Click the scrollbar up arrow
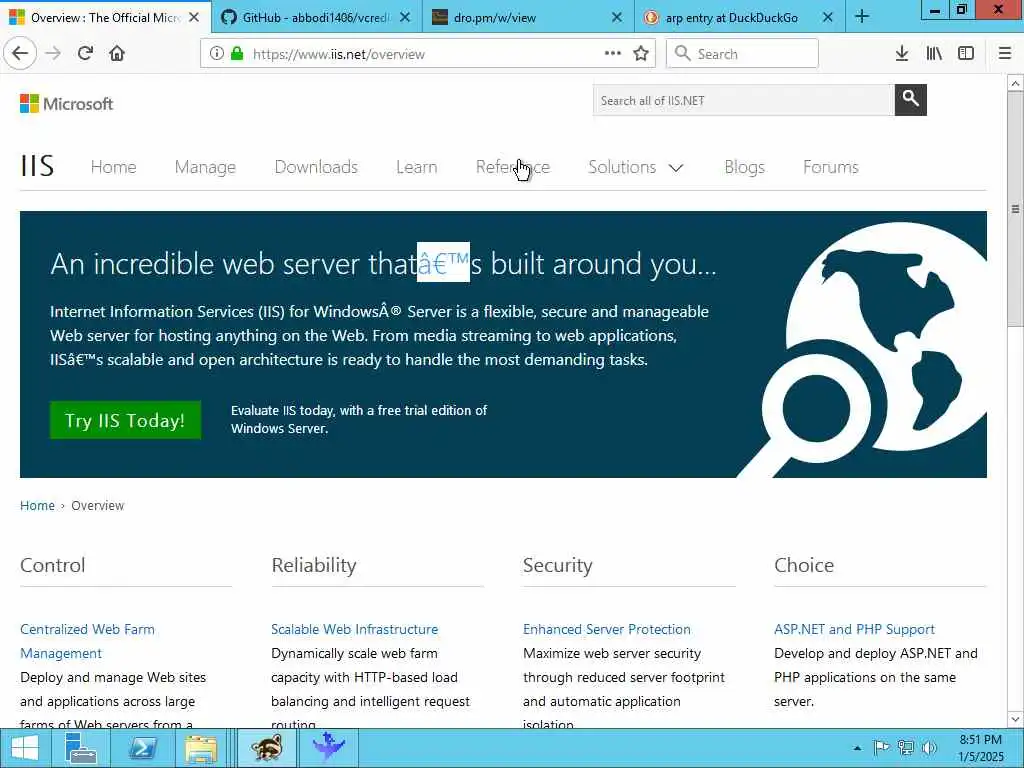 pyautogui.click(x=1016, y=84)
